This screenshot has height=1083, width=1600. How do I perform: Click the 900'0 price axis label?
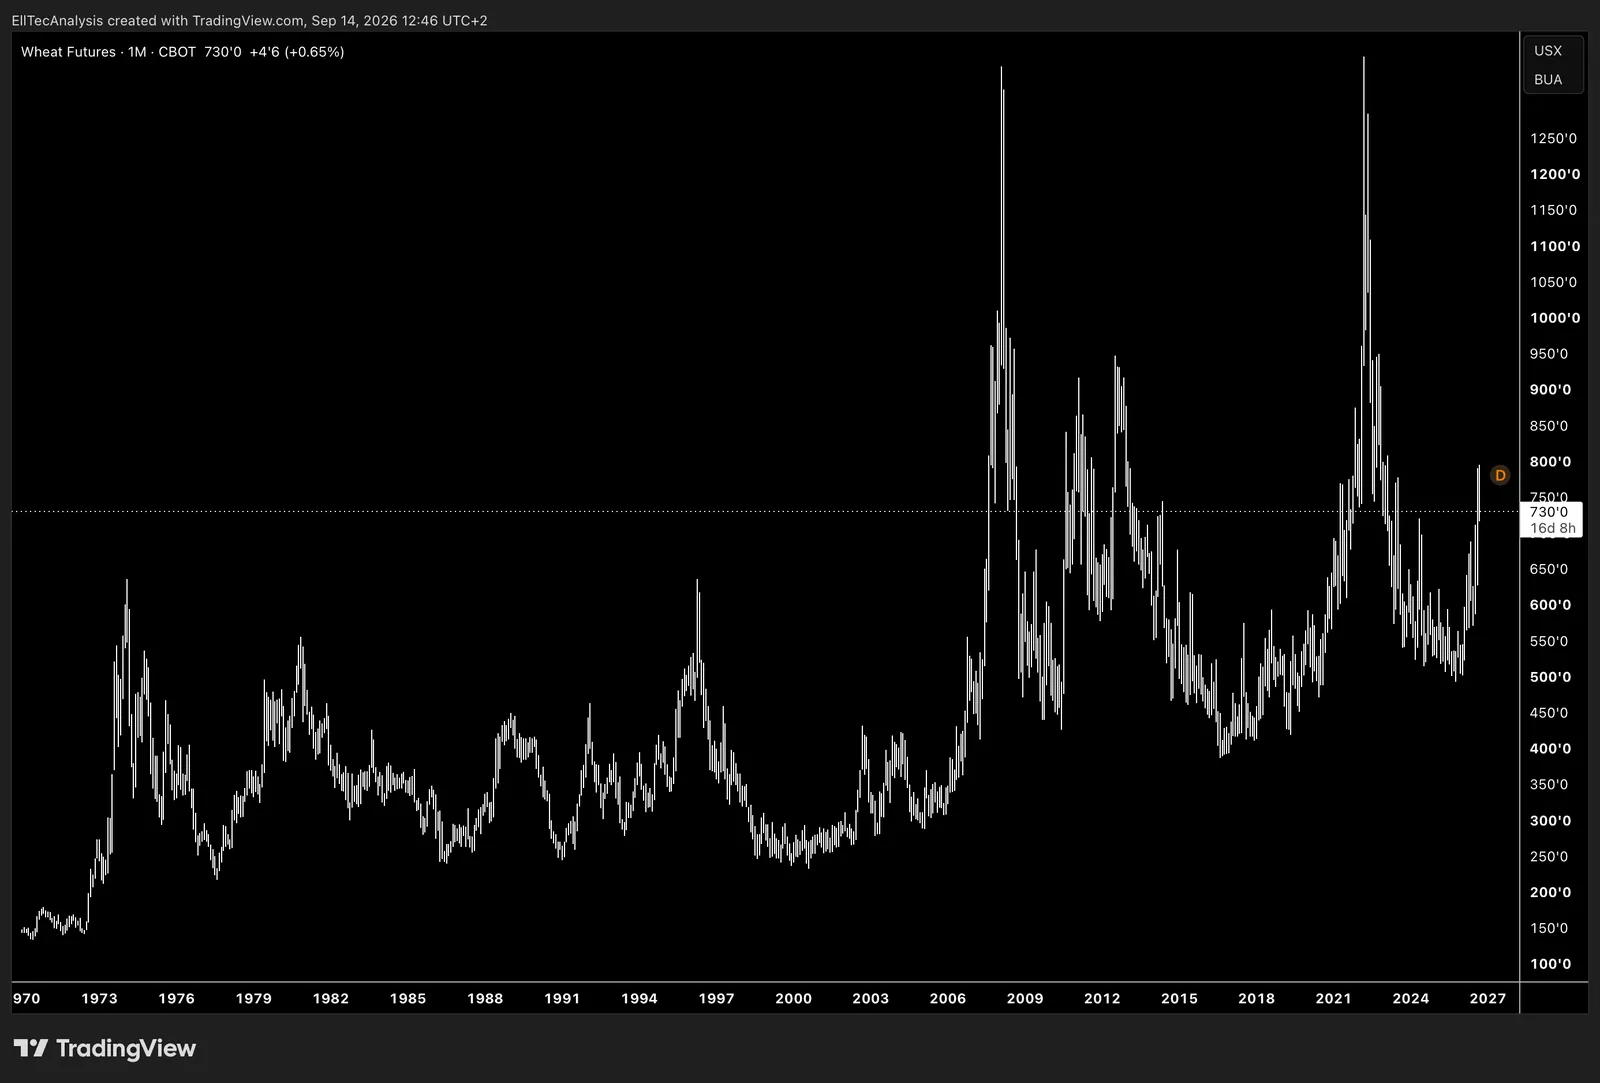(x=1550, y=390)
